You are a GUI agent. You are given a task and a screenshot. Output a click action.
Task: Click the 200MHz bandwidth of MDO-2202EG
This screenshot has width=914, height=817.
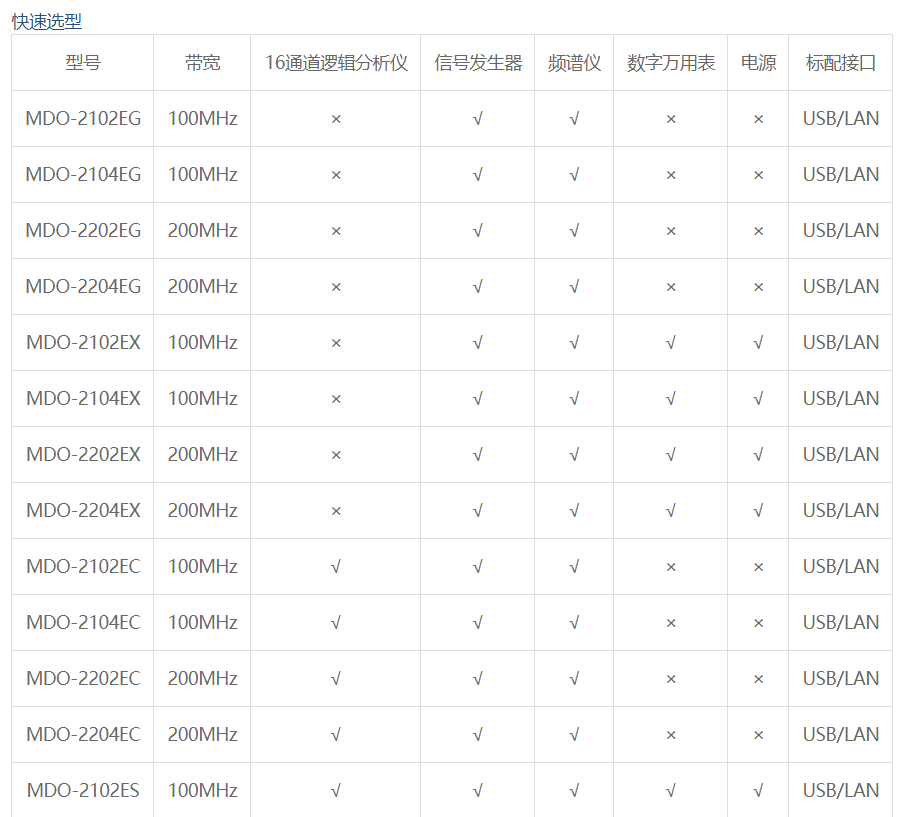(x=202, y=231)
